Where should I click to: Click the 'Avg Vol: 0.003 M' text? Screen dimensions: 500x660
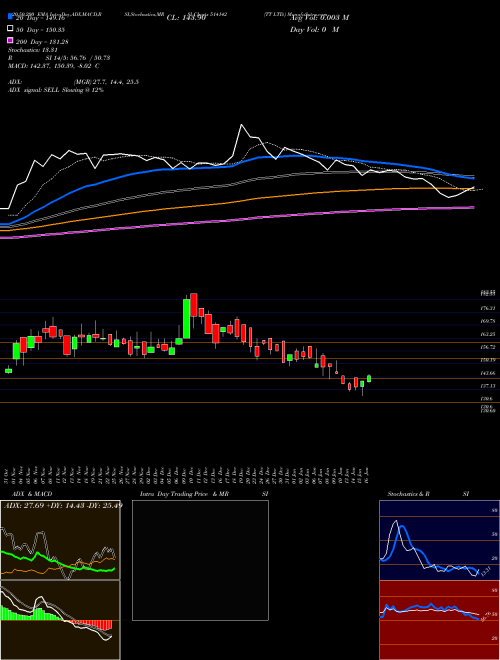(x=319, y=18)
